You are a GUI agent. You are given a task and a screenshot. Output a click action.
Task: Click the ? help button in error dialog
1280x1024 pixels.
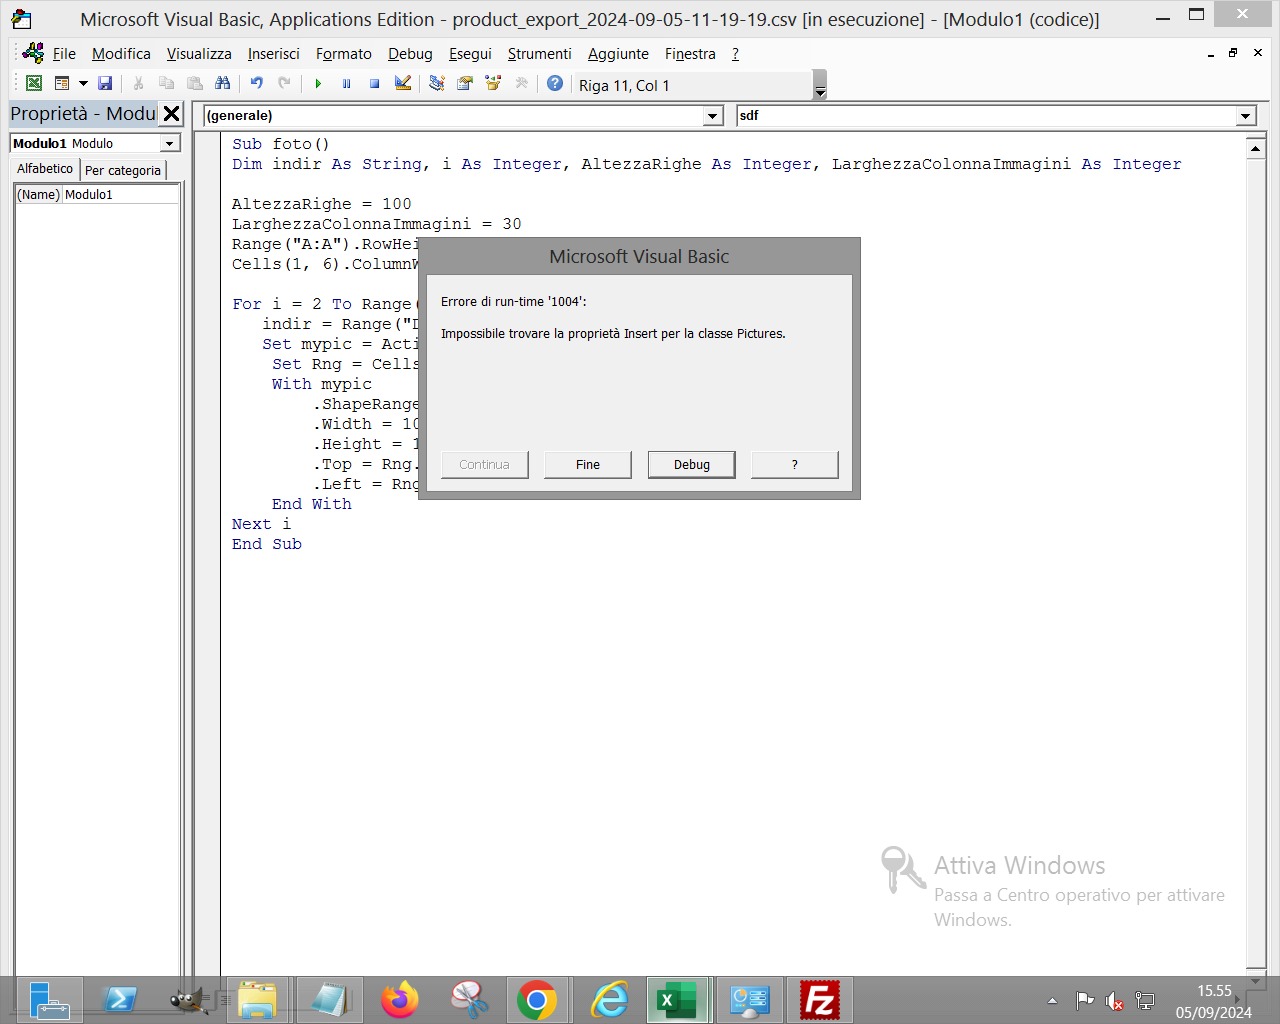click(x=795, y=464)
